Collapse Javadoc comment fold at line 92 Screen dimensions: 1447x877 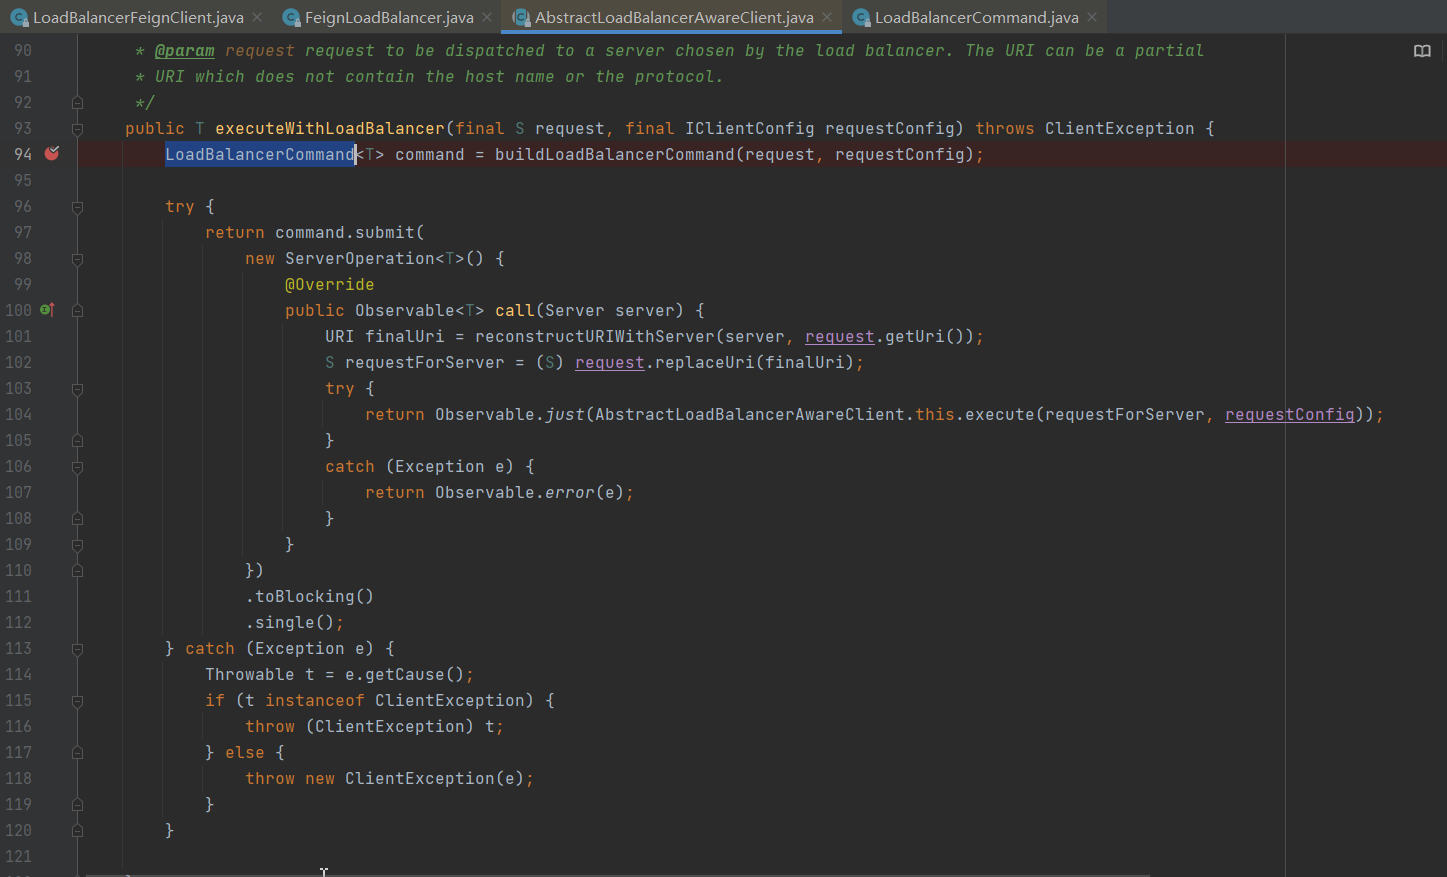click(x=77, y=102)
